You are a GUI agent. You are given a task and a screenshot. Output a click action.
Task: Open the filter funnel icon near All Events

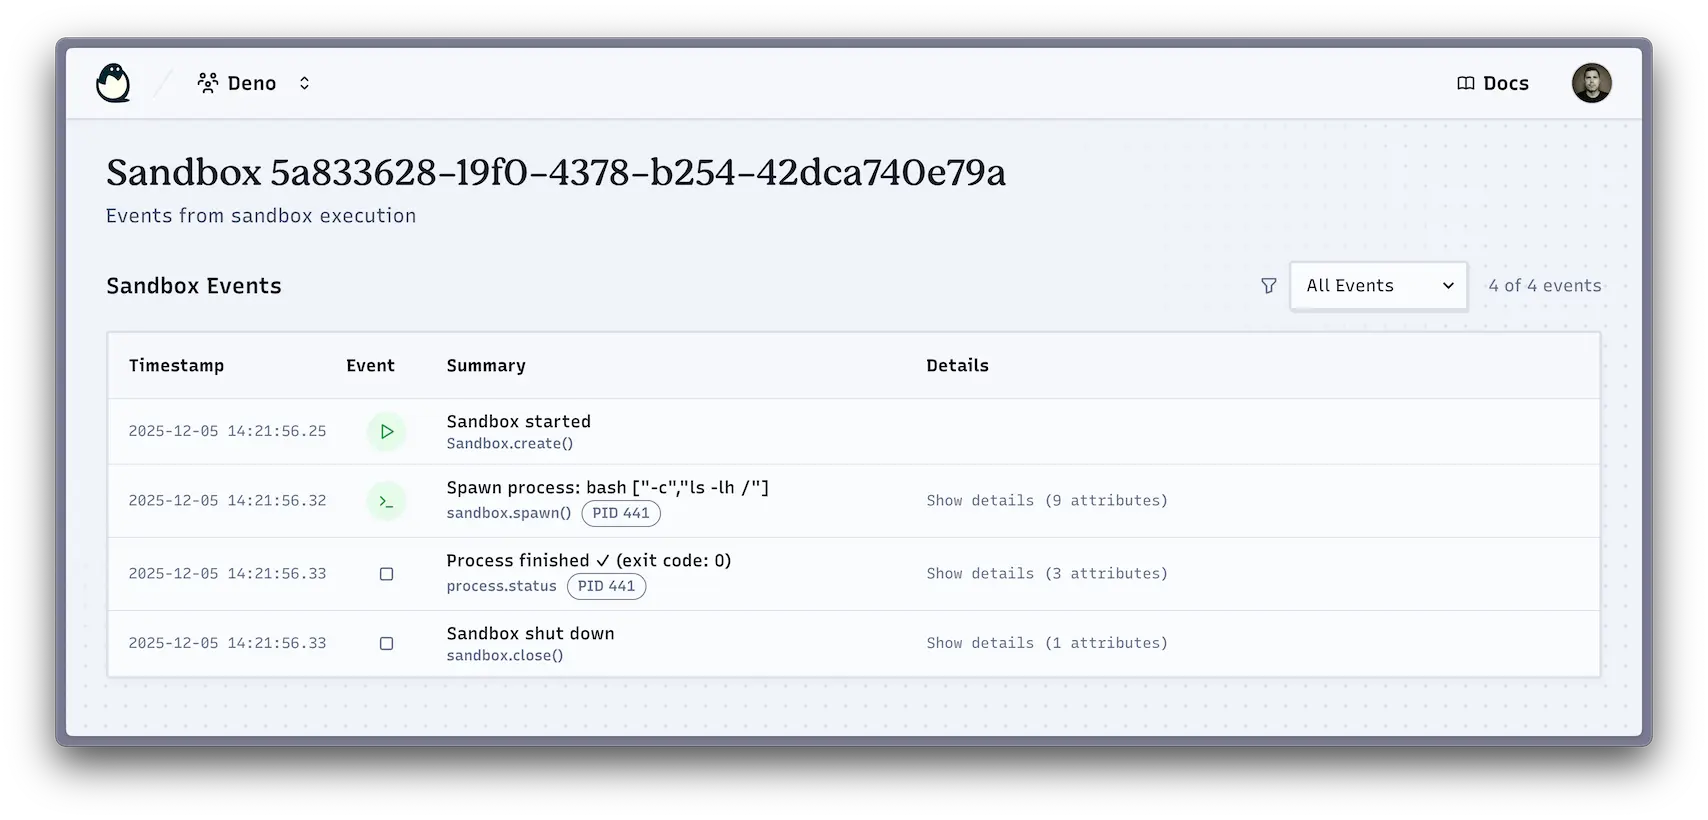pyautogui.click(x=1268, y=285)
